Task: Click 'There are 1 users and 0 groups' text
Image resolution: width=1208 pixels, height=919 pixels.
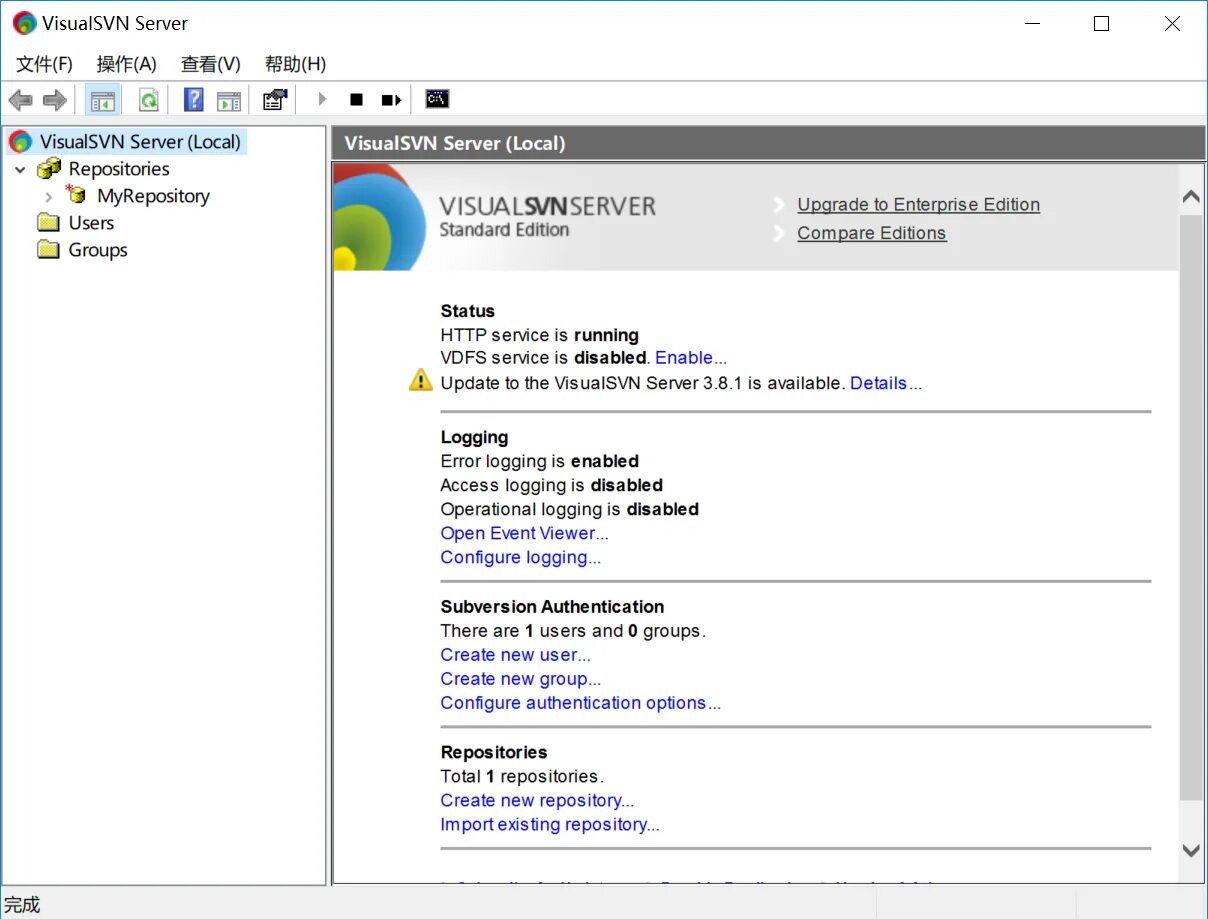Action: tap(573, 631)
